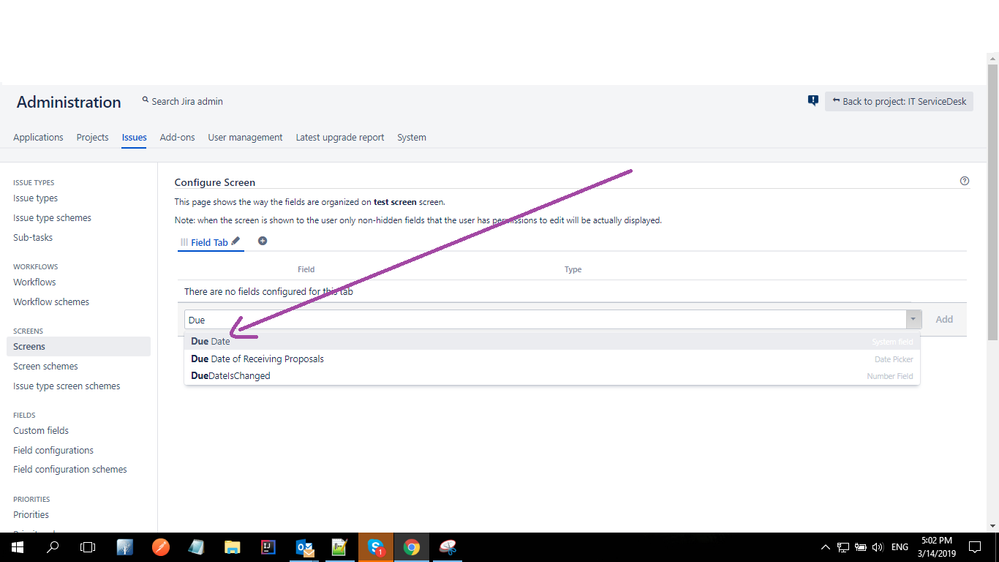999x562 pixels.
Task: Edit Field Tab name with pencil icon
Action: click(x=236, y=241)
